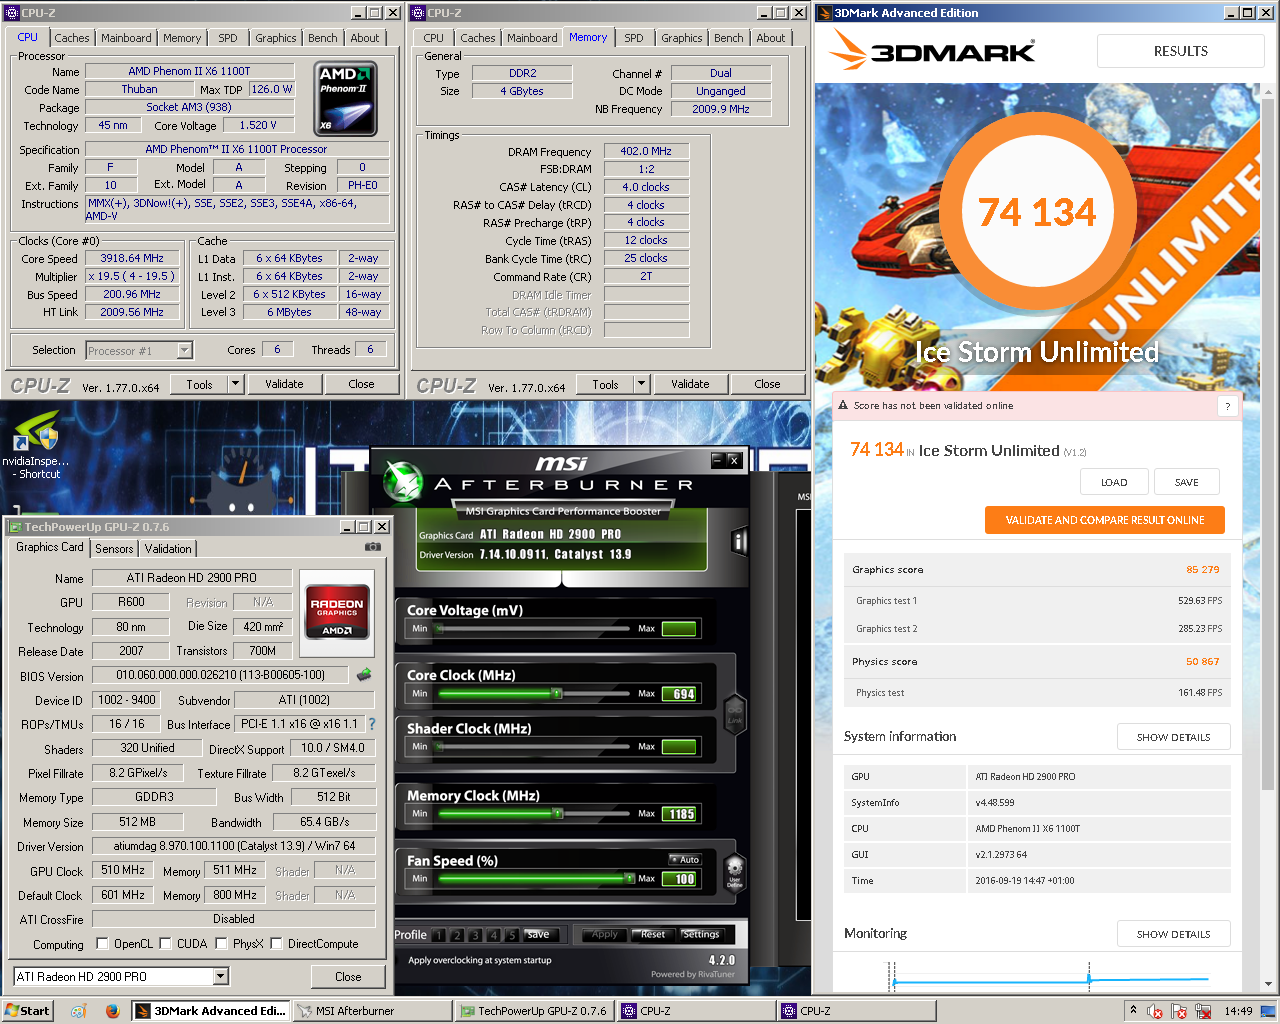Screen dimensions: 1280x1024
Task: Click the 3DMark logo in the header
Action: point(933,50)
